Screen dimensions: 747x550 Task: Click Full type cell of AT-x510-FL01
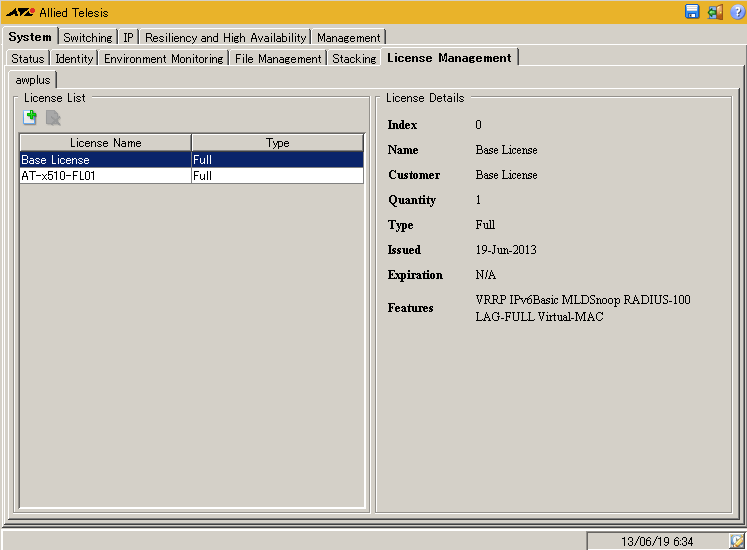click(277, 175)
